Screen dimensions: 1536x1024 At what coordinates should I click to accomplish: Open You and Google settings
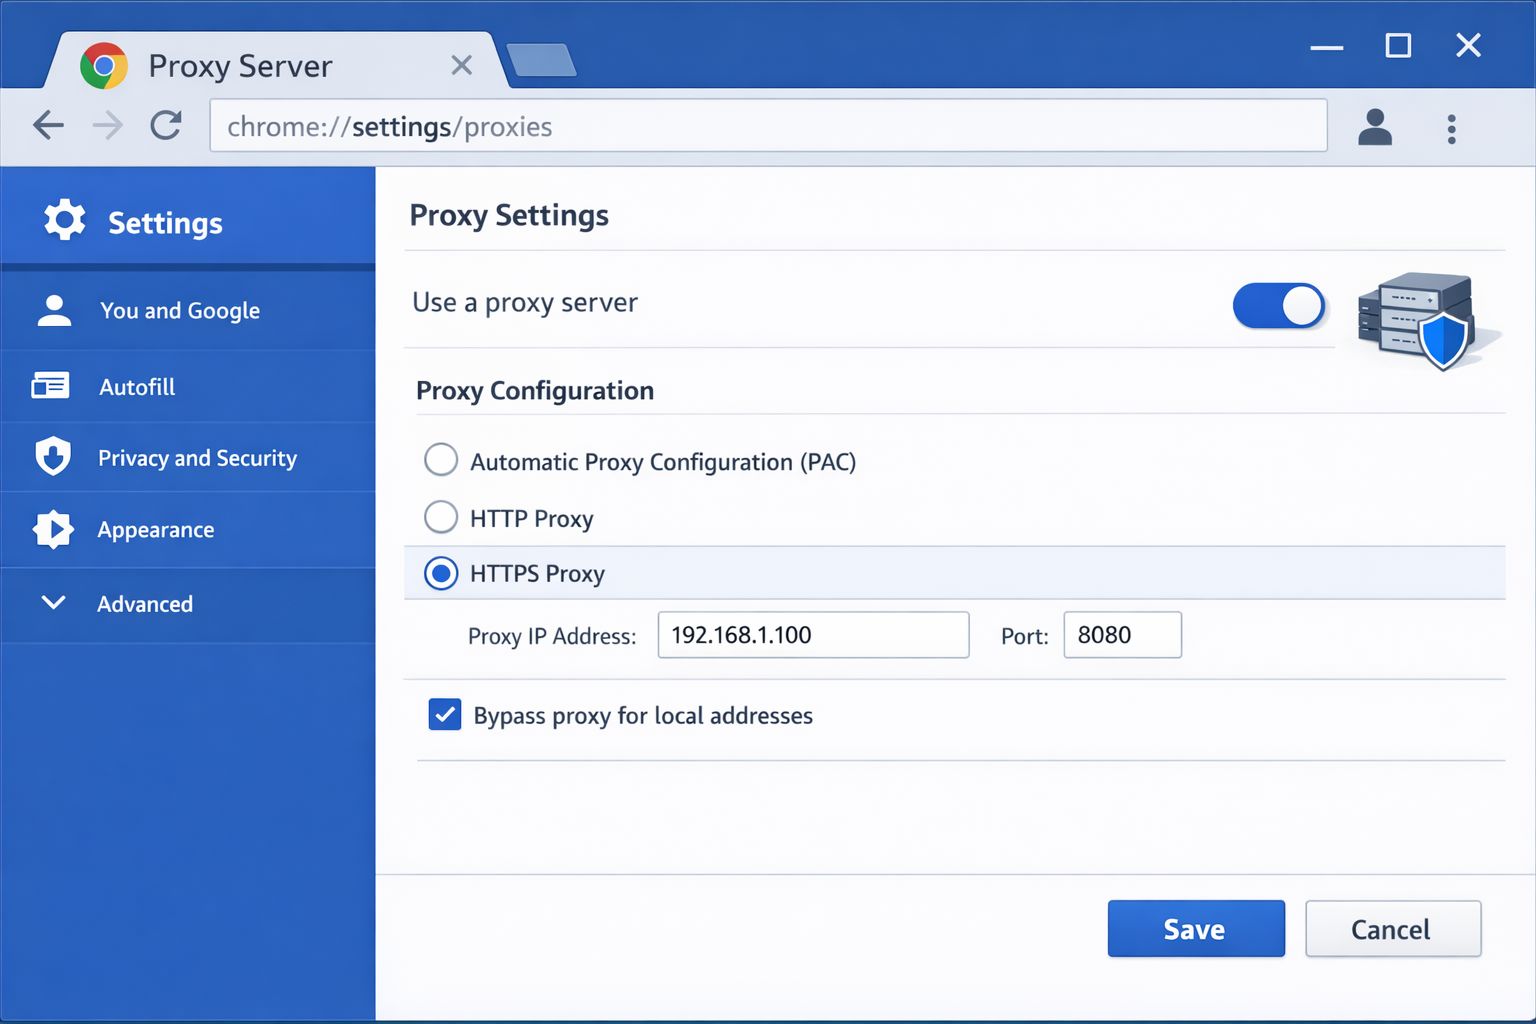(188, 311)
